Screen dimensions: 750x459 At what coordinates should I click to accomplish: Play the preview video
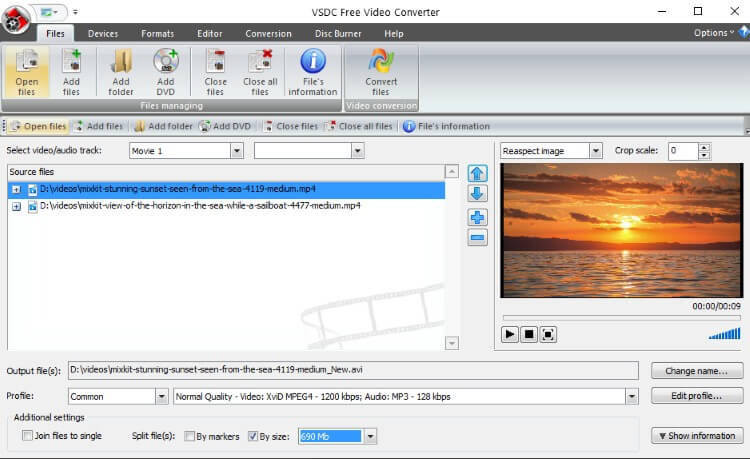510,334
